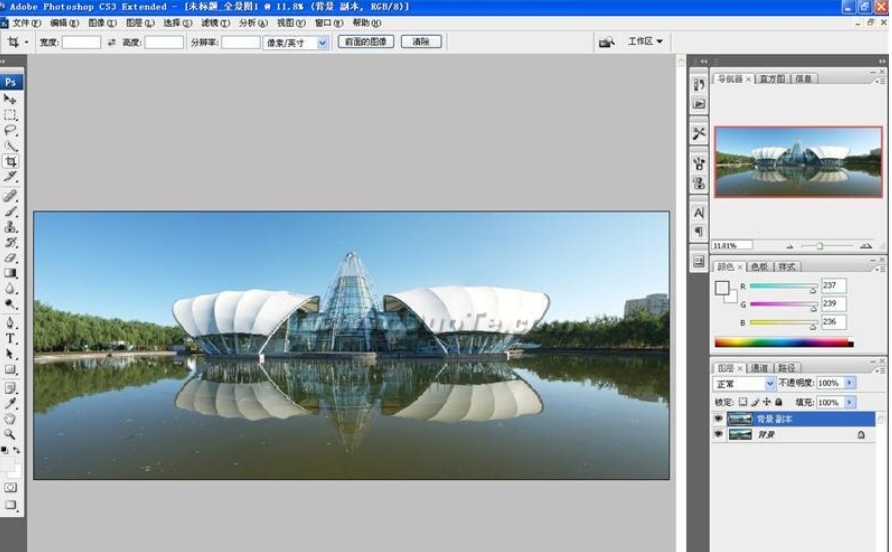892x552 pixels.
Task: Select the Move tool in the toolbox
Action: point(11,100)
